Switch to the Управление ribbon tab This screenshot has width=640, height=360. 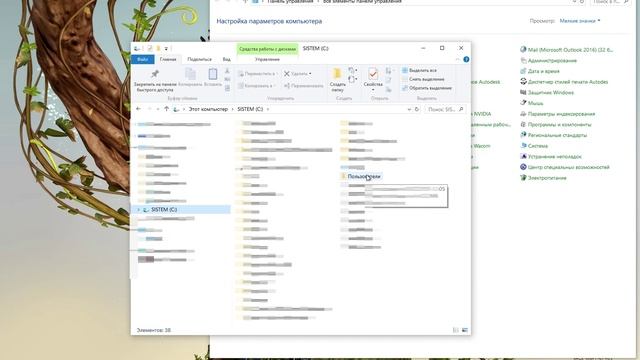(x=267, y=60)
